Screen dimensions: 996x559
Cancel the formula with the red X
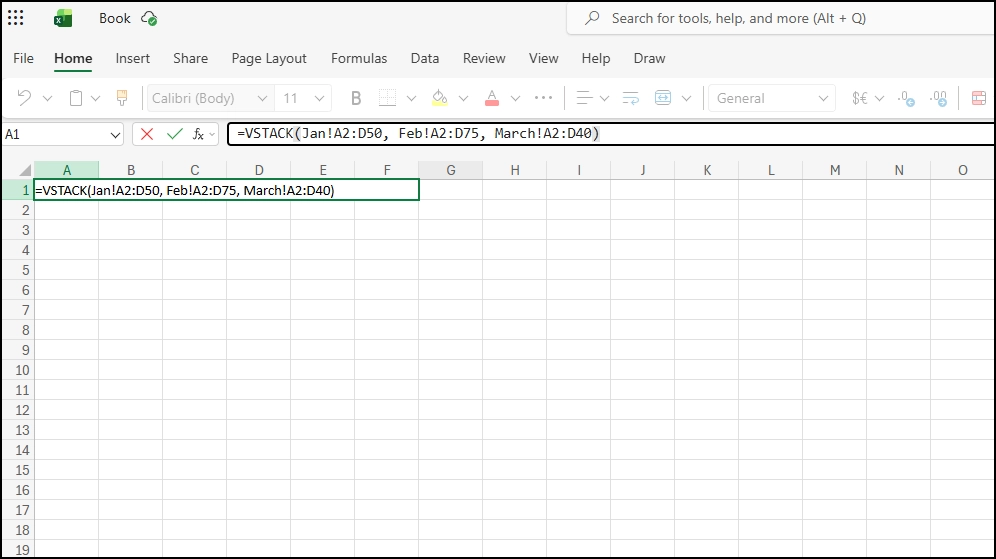147,134
